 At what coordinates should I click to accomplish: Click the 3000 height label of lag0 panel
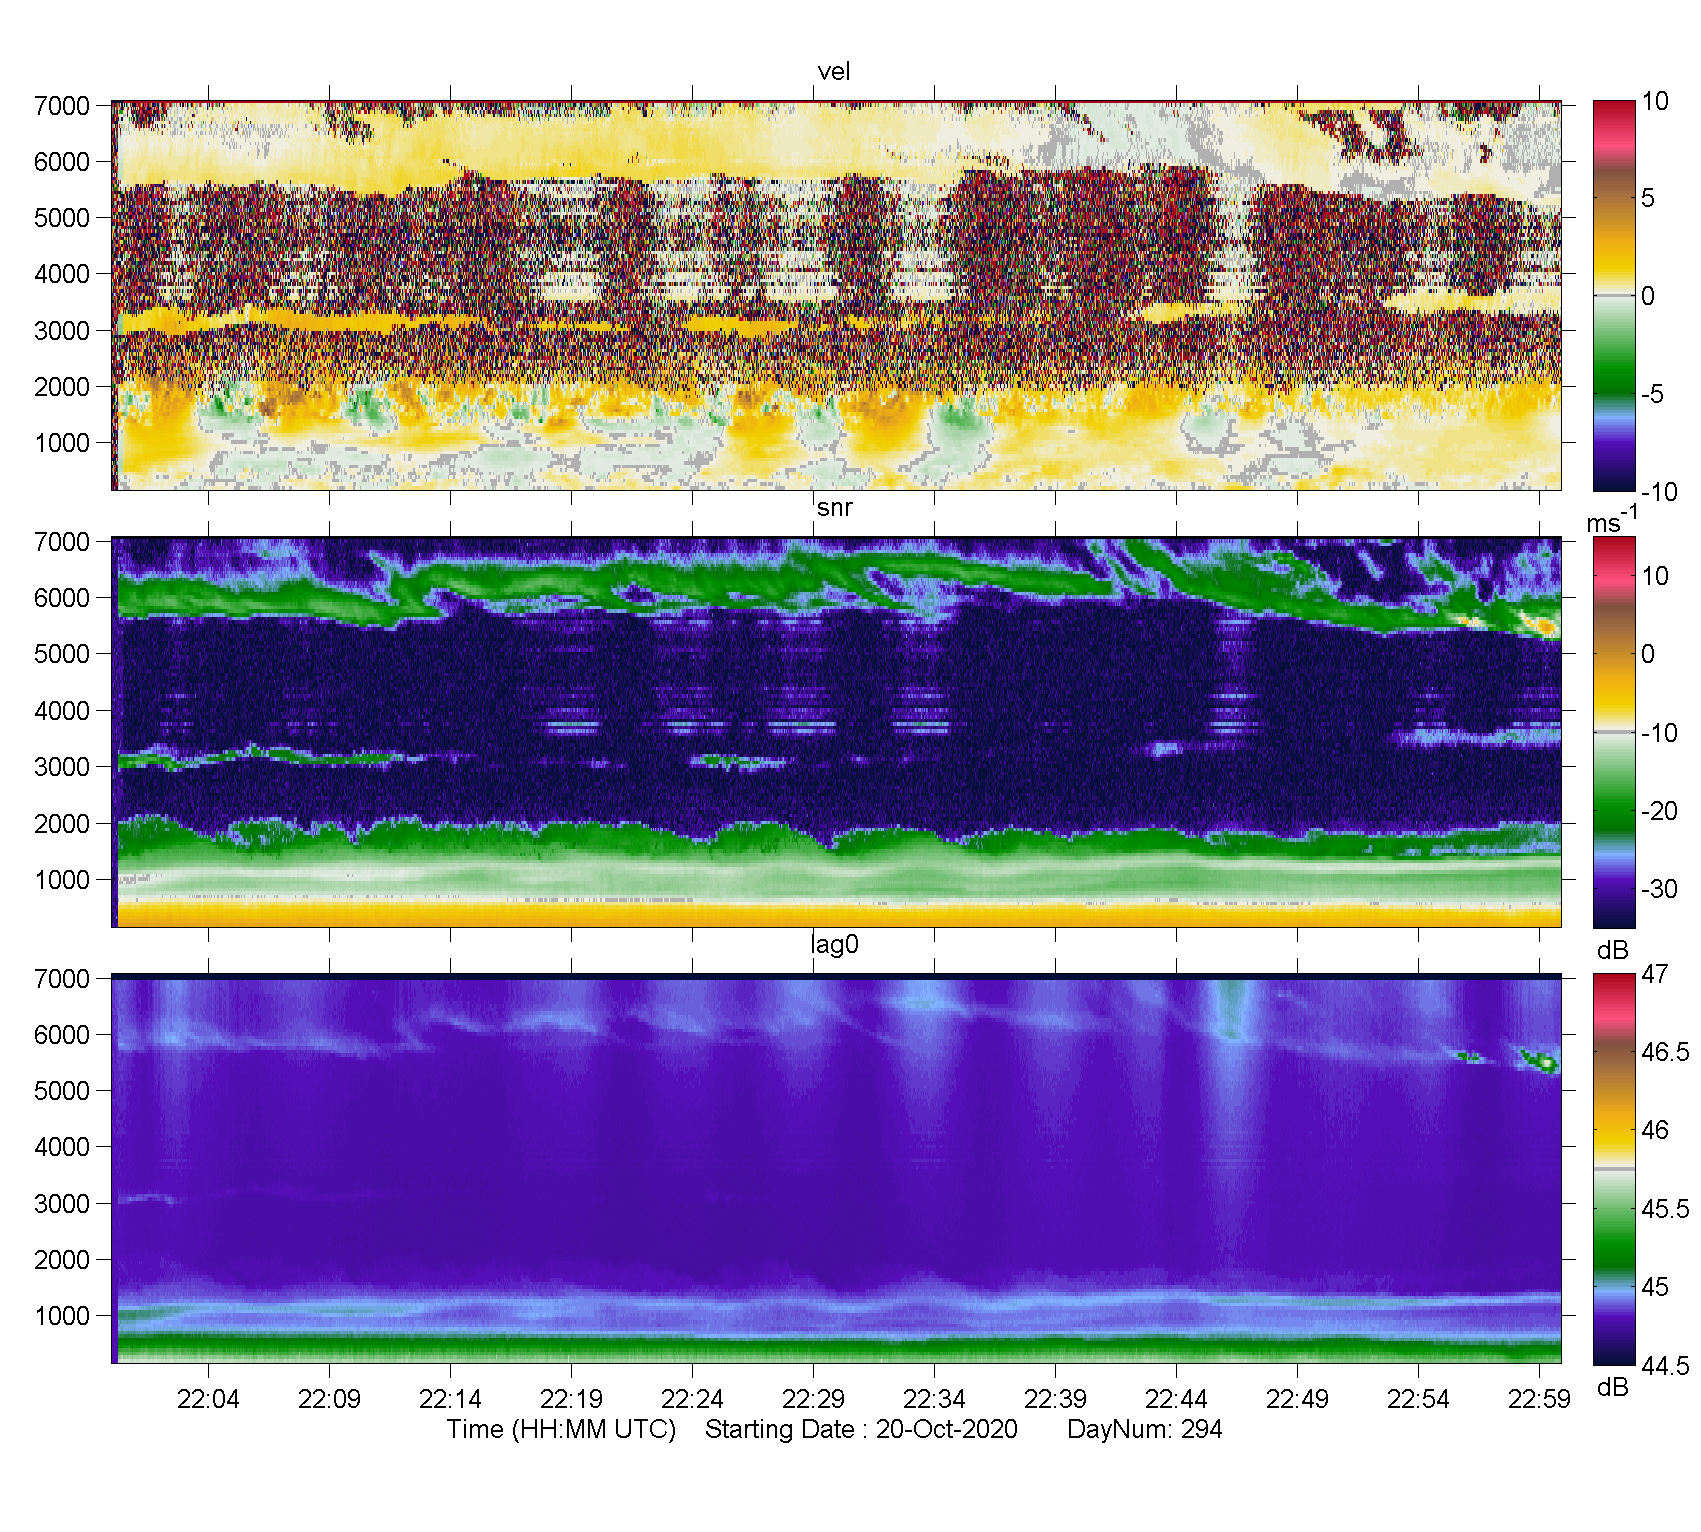tap(62, 1204)
